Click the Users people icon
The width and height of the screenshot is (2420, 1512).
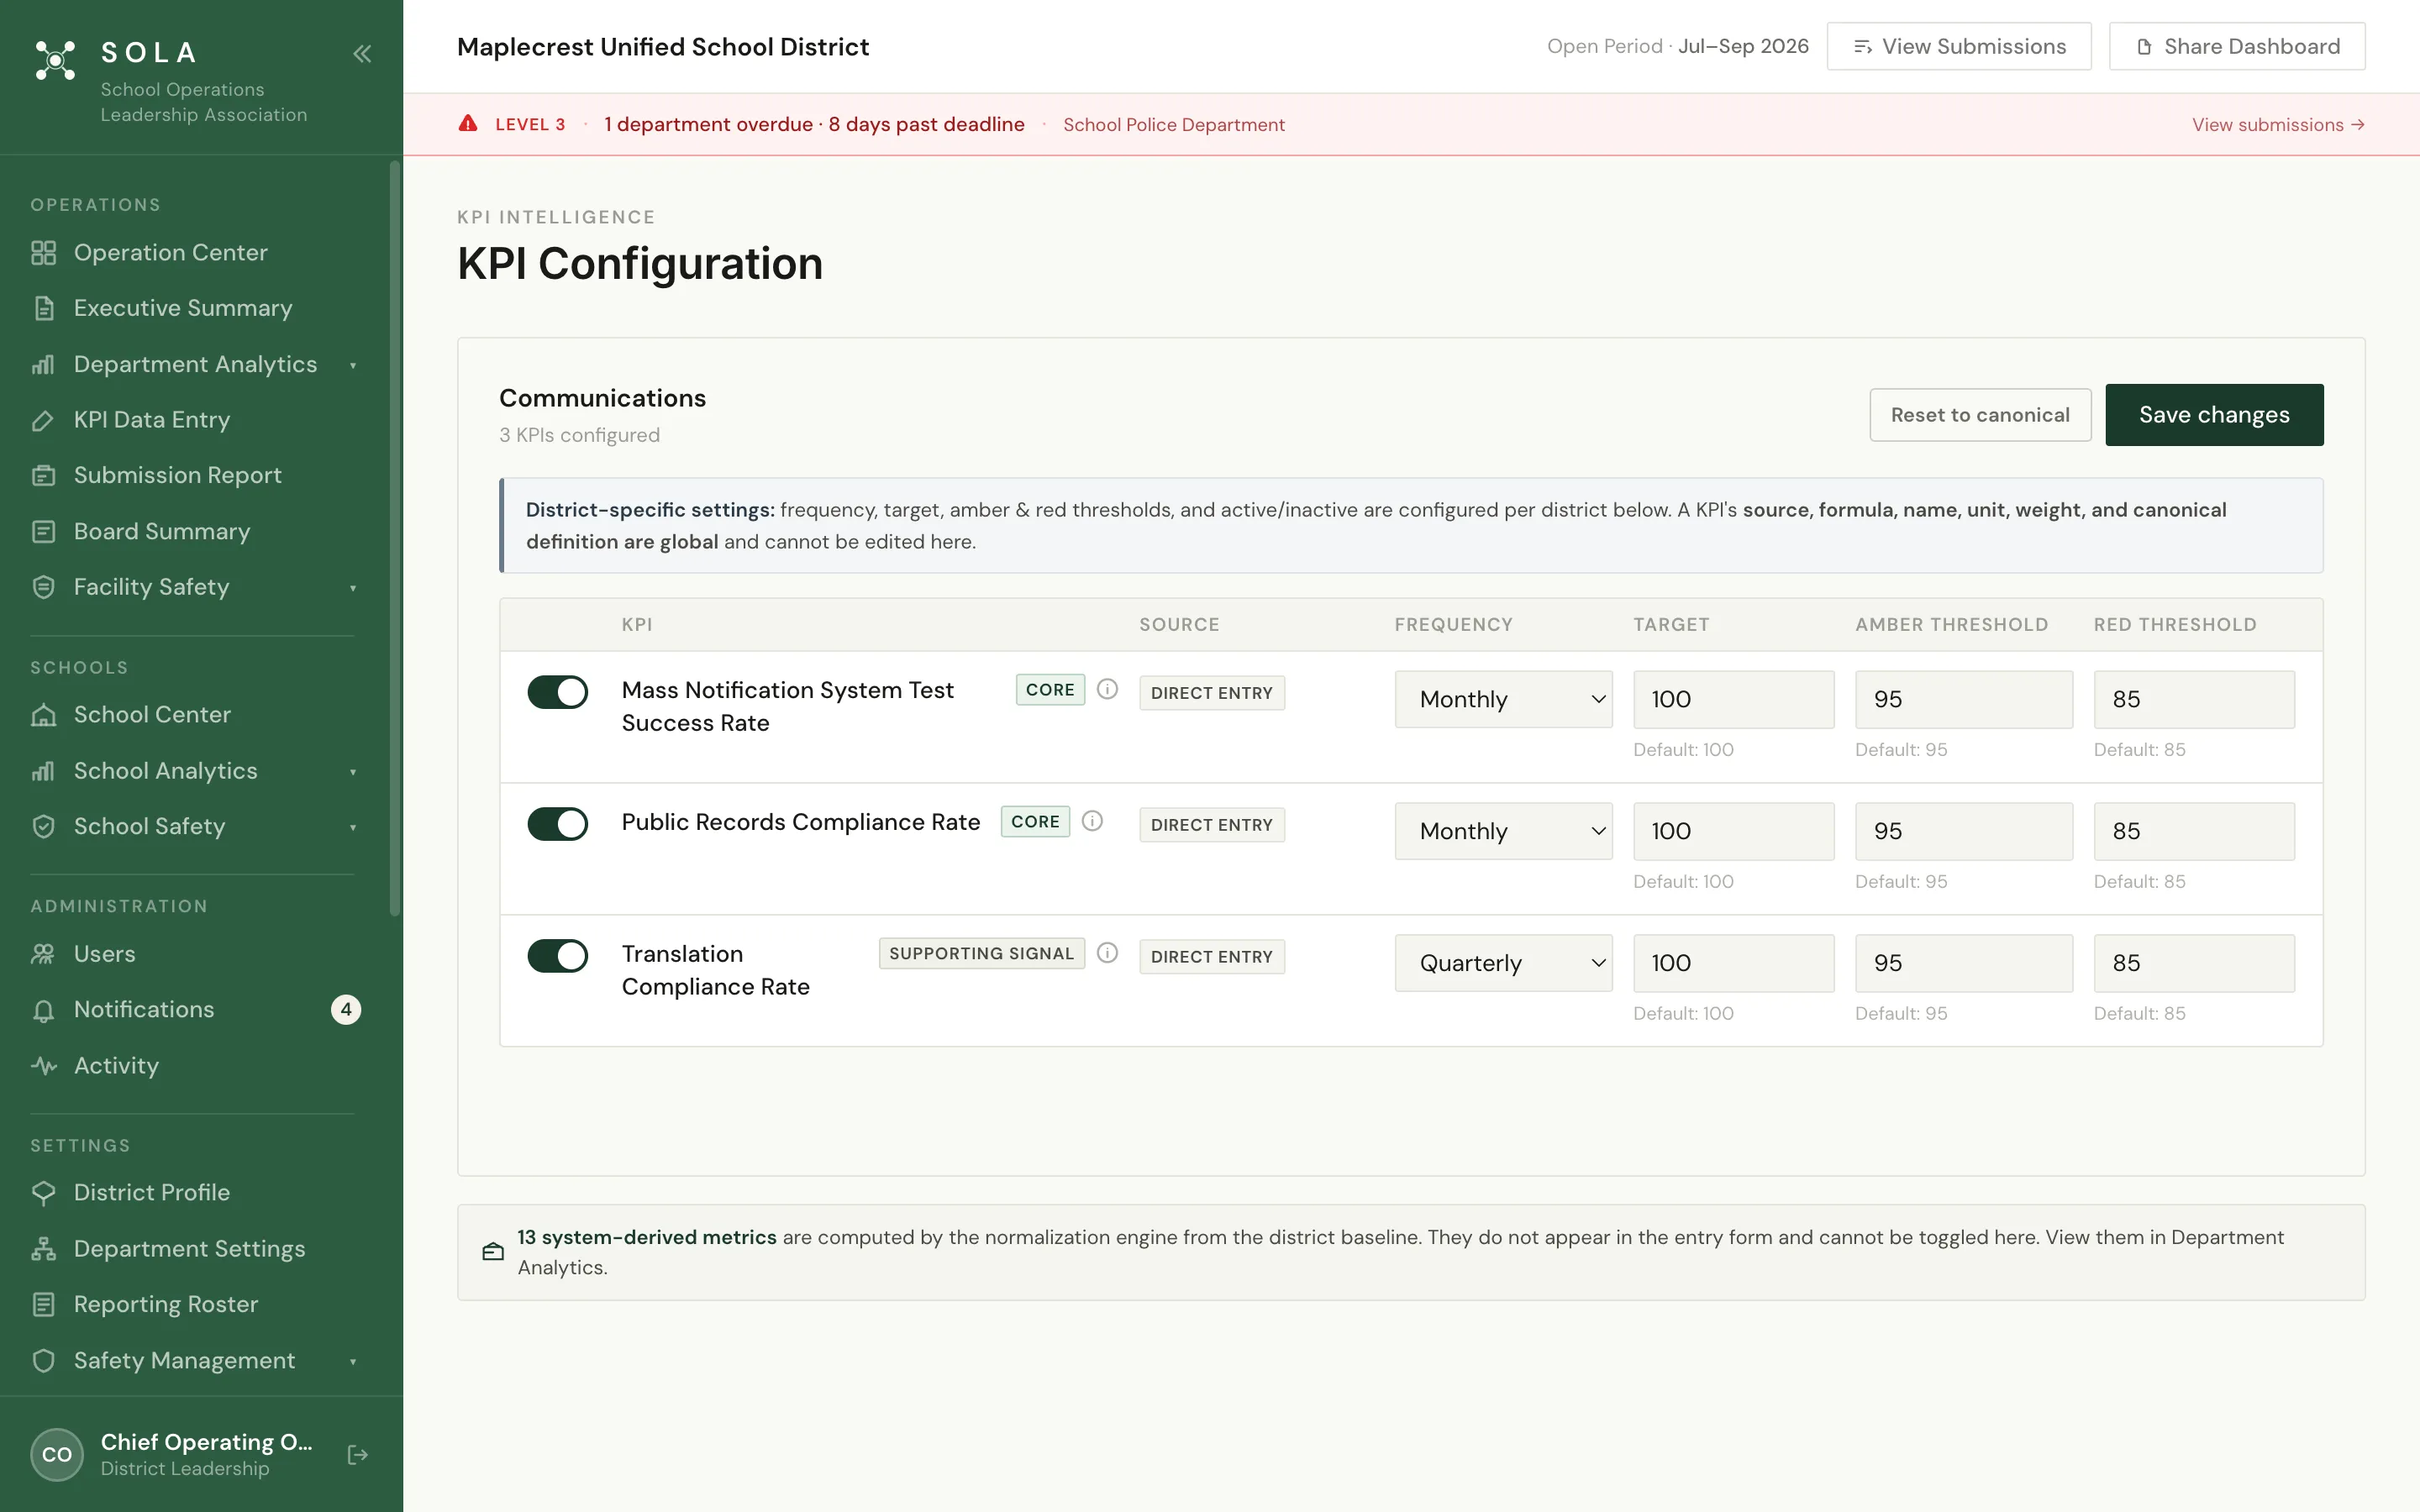[43, 954]
